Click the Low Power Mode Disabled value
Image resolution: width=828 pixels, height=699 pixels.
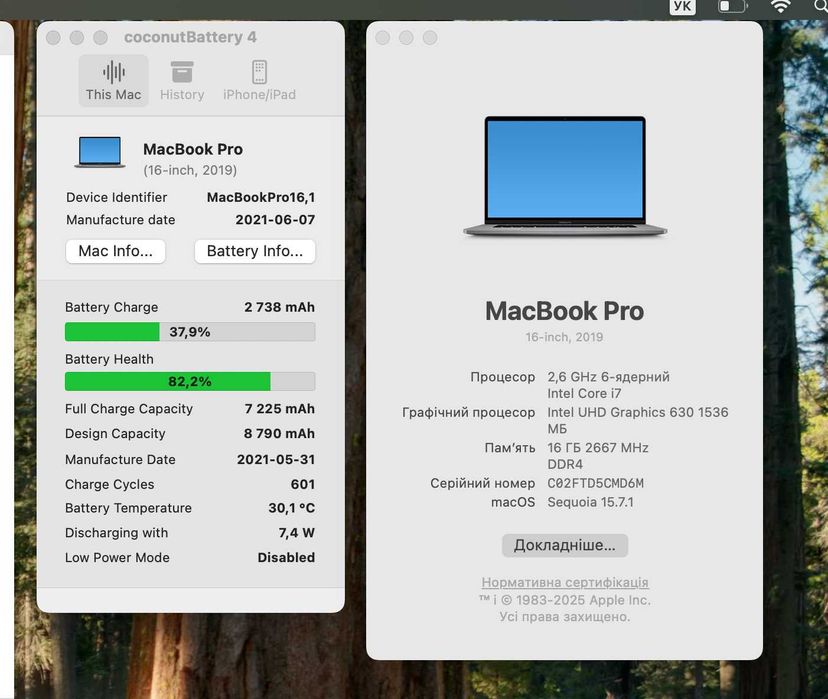pos(286,558)
